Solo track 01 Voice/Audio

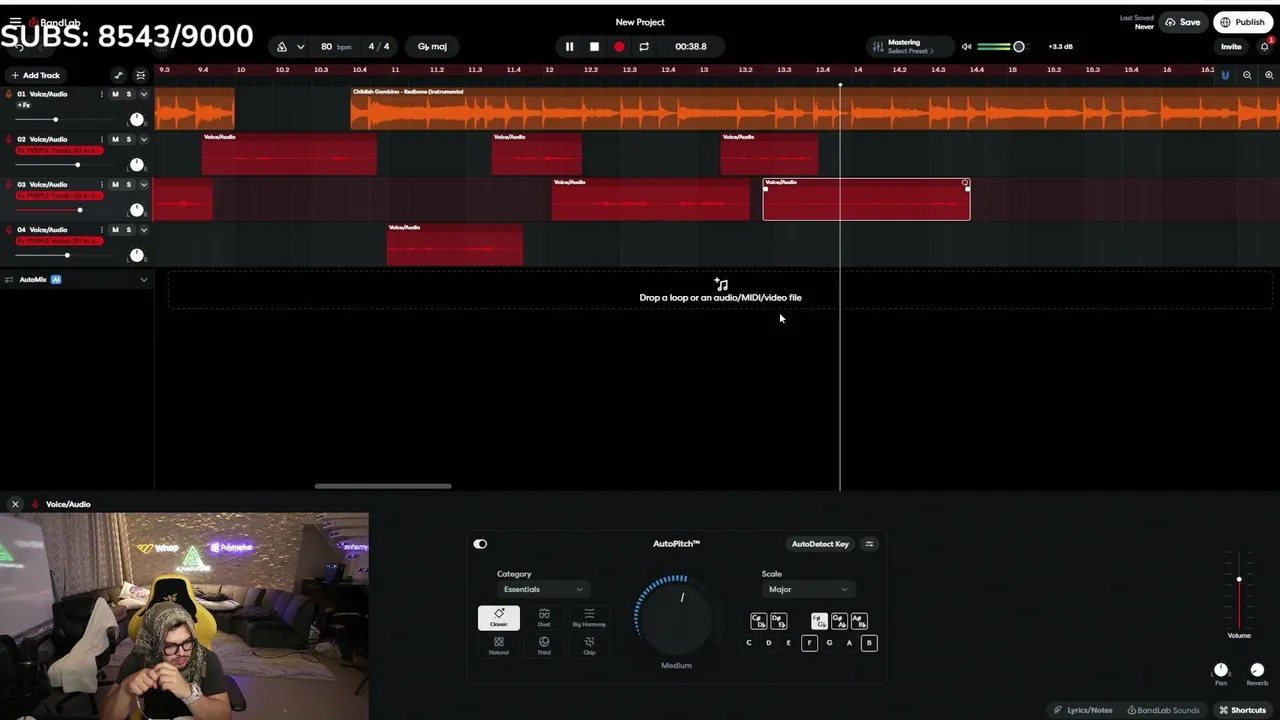tap(128, 94)
